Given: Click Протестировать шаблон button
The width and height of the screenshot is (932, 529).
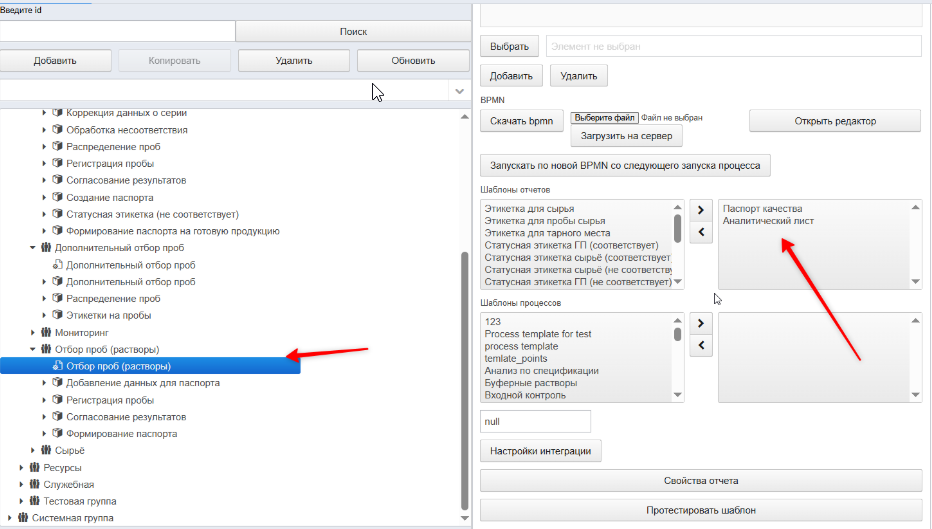Looking at the screenshot, I should coord(701,511).
